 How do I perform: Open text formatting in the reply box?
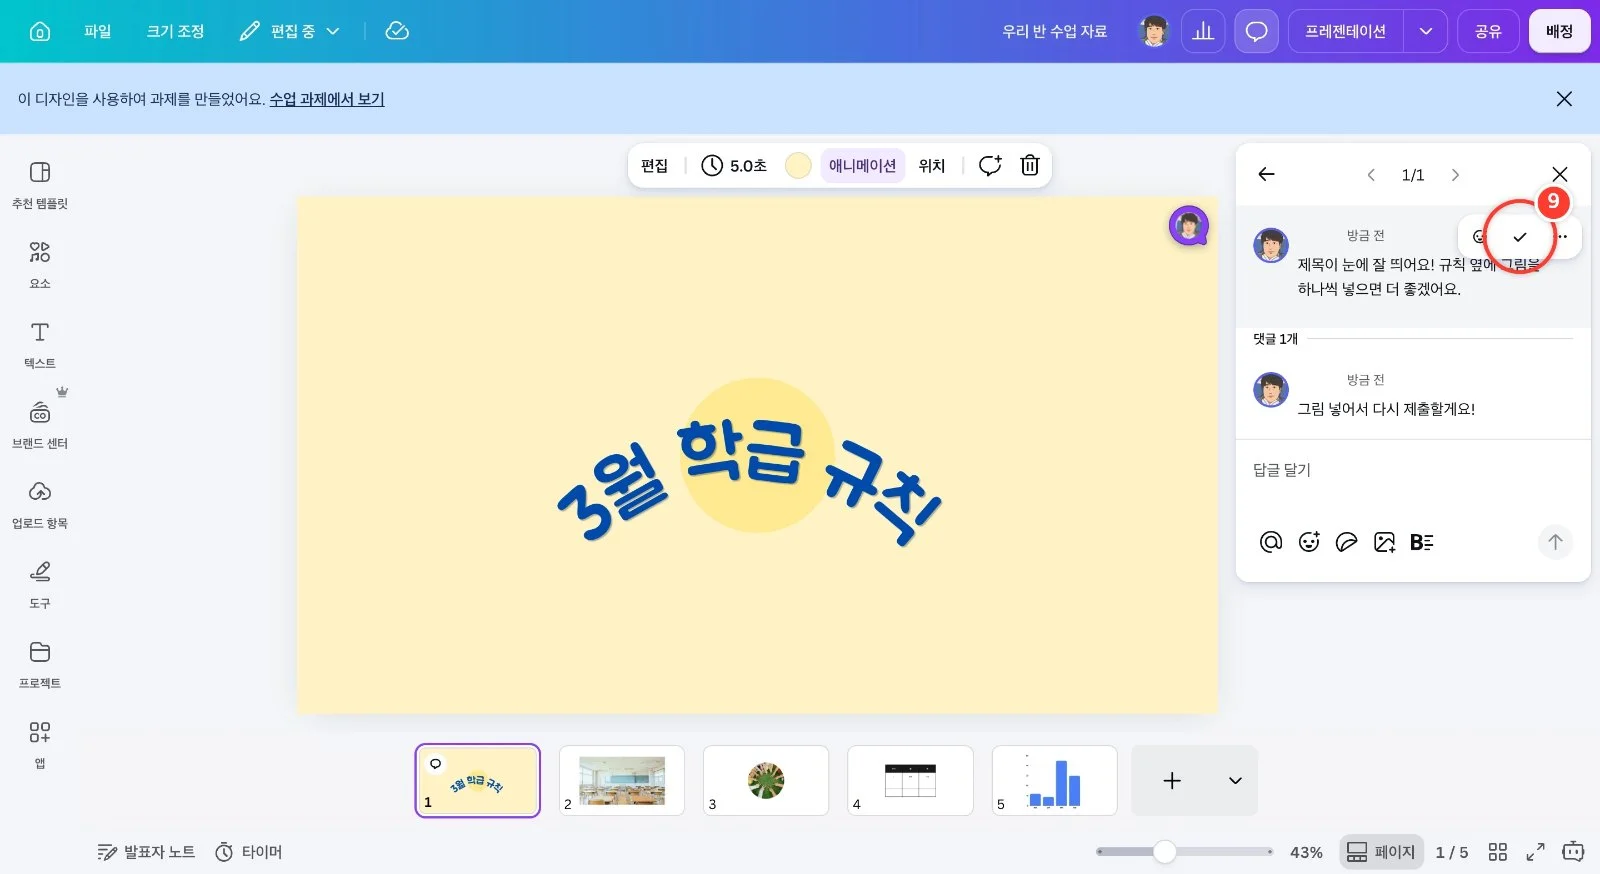point(1422,542)
